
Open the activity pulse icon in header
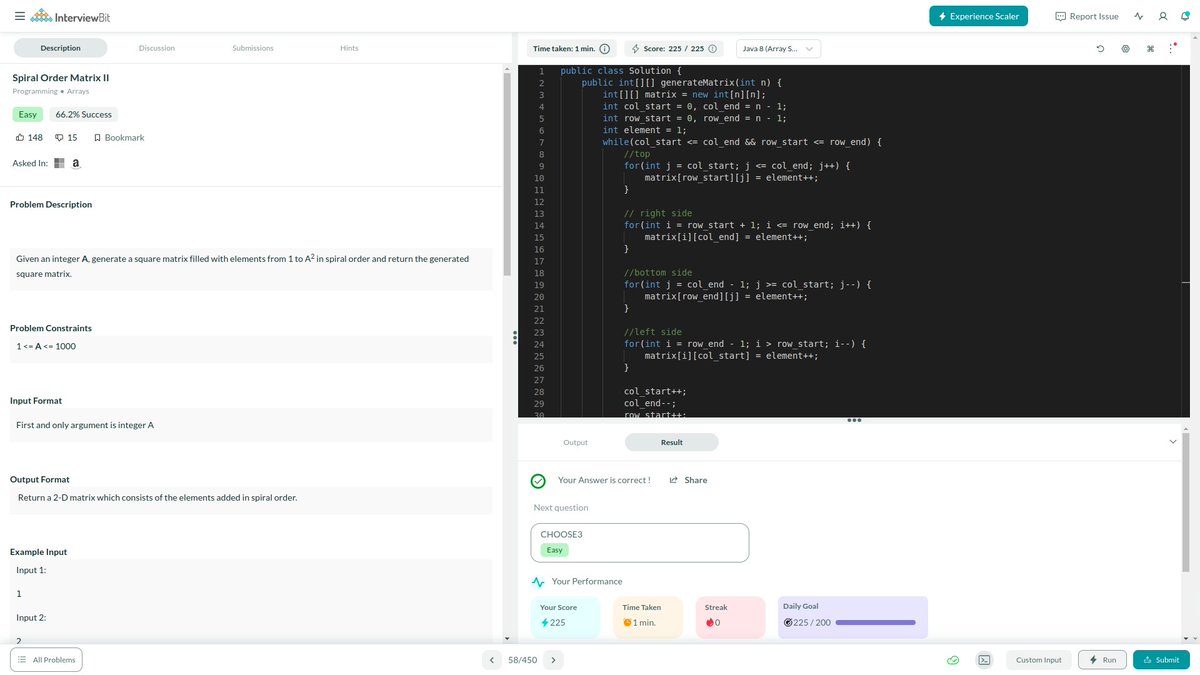click(x=1139, y=16)
